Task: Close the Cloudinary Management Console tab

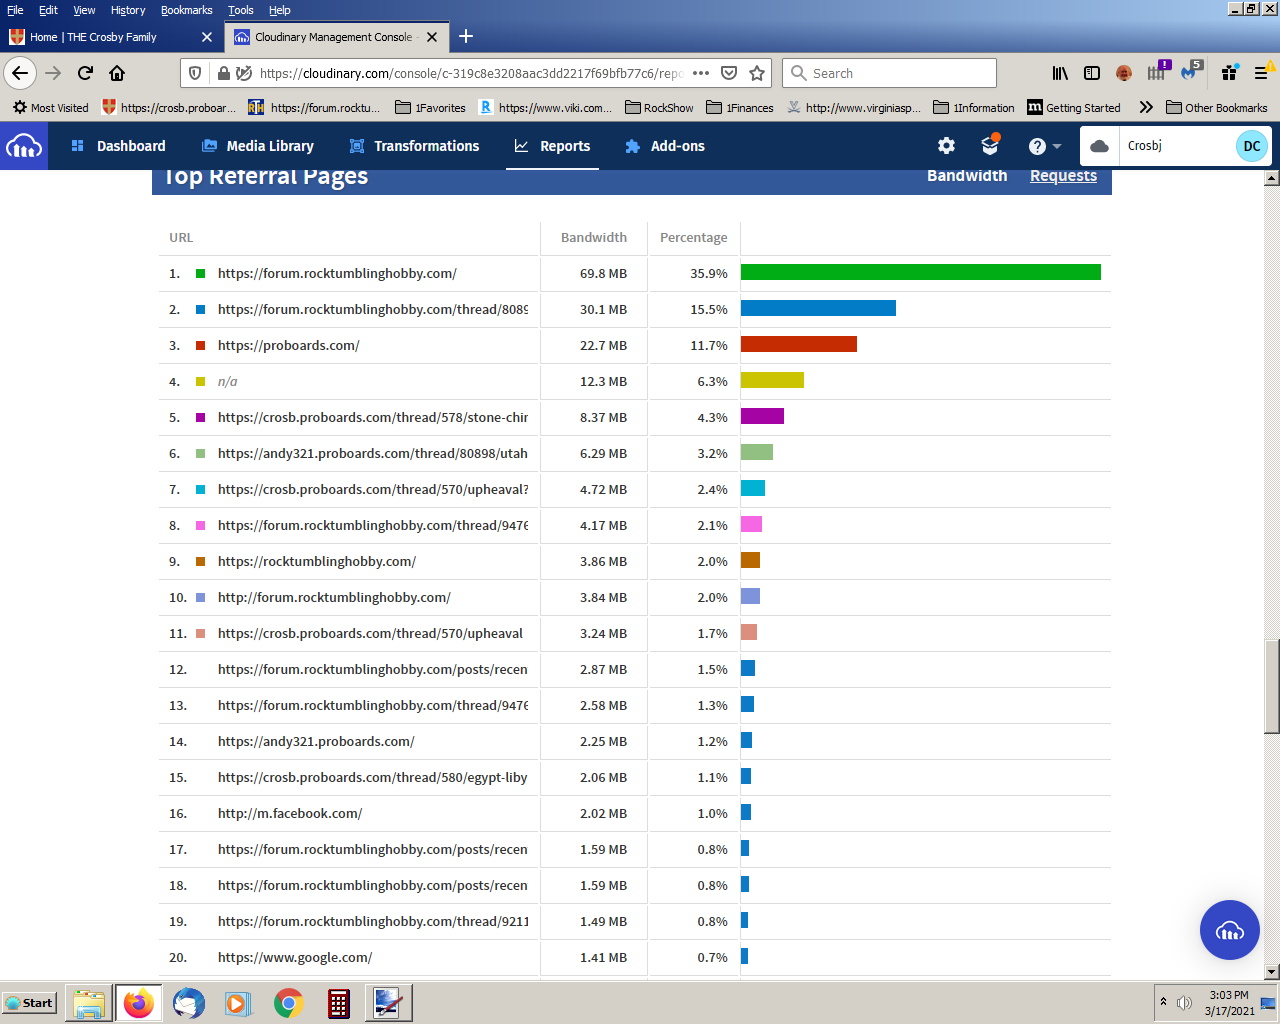Action: click(x=432, y=37)
